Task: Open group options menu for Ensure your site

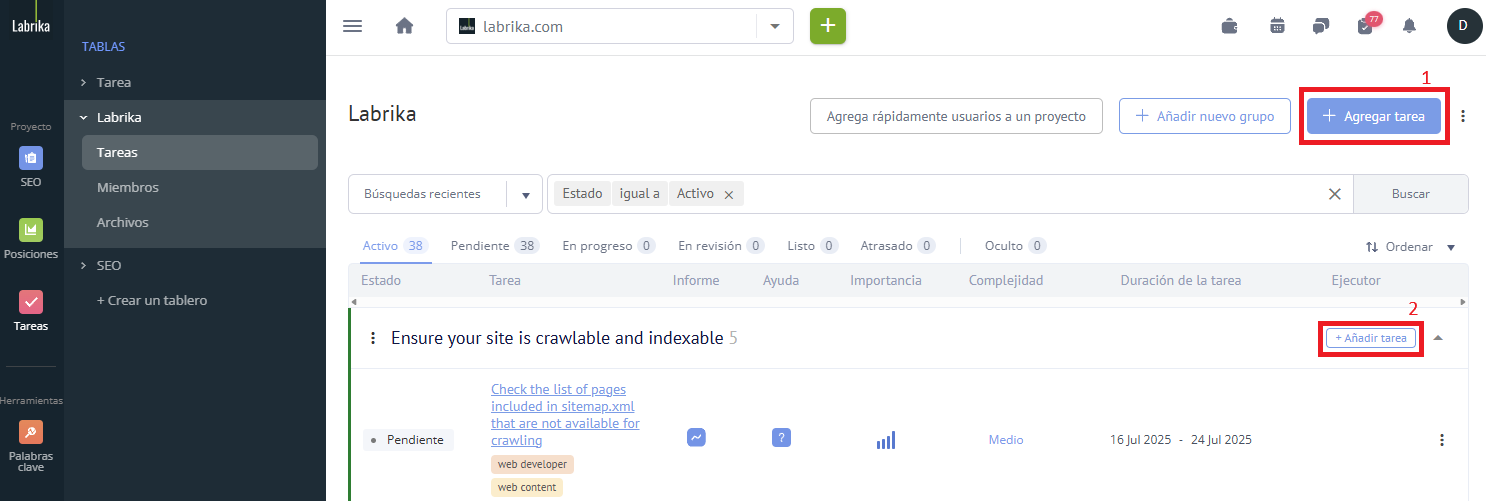Action: pos(373,338)
